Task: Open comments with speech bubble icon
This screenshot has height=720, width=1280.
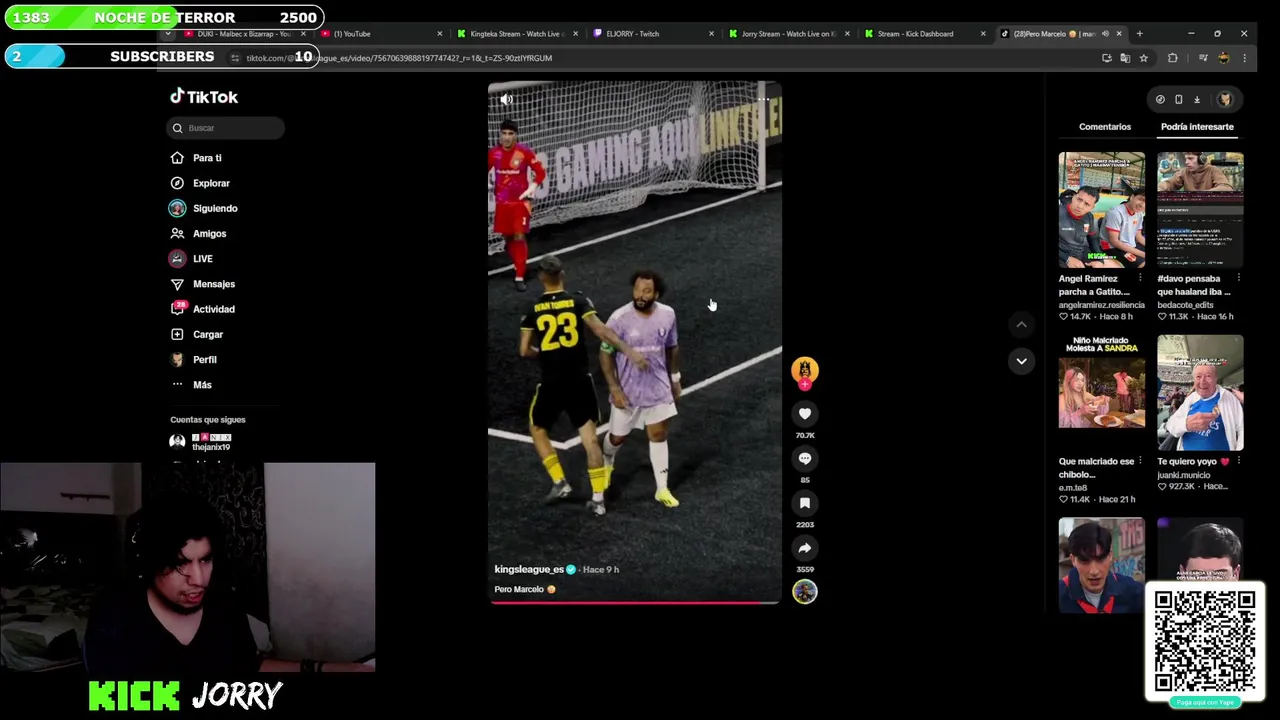Action: 805,458
